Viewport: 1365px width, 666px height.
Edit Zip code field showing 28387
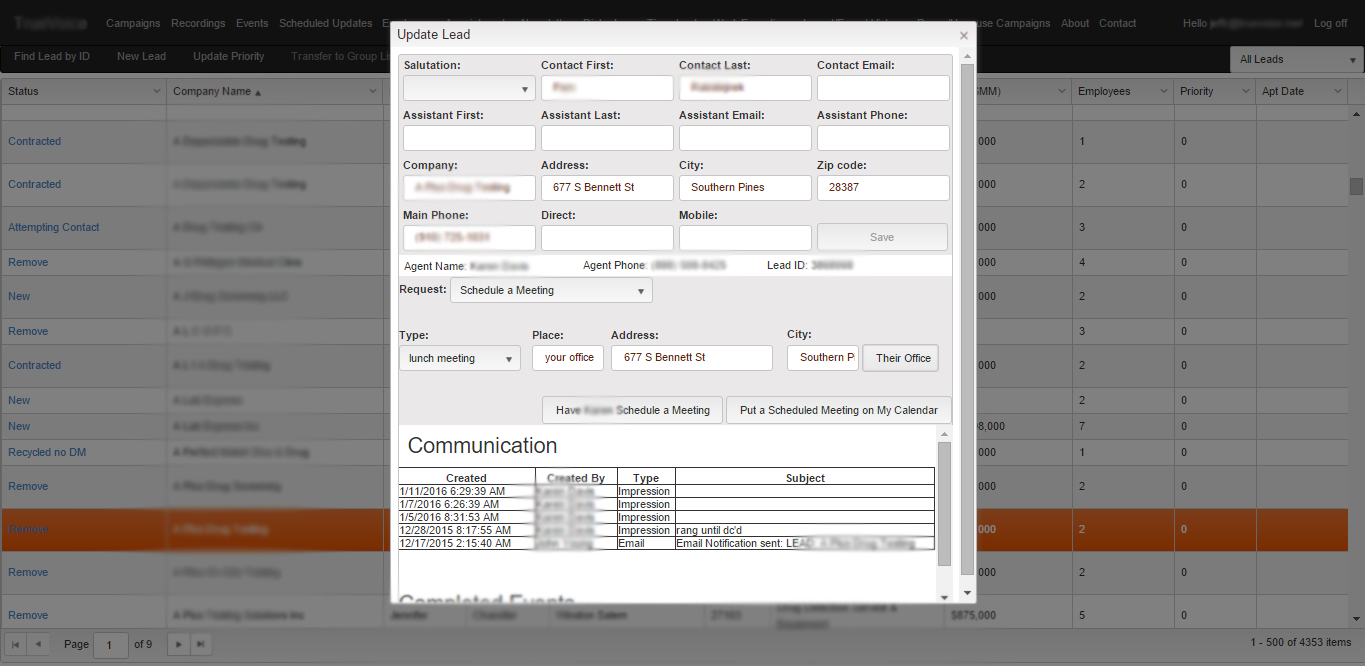click(x=883, y=188)
